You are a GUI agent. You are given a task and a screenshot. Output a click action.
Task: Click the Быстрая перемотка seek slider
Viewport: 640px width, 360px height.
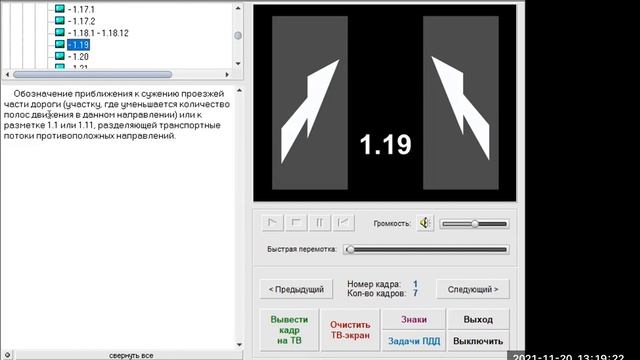(x=427, y=249)
